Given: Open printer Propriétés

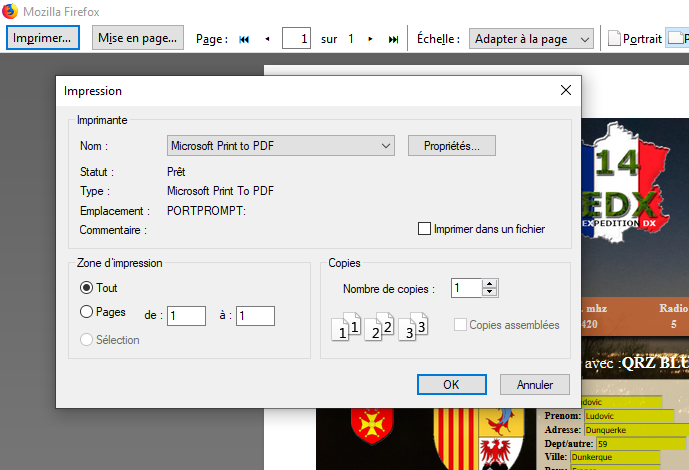Looking at the screenshot, I should (452, 146).
